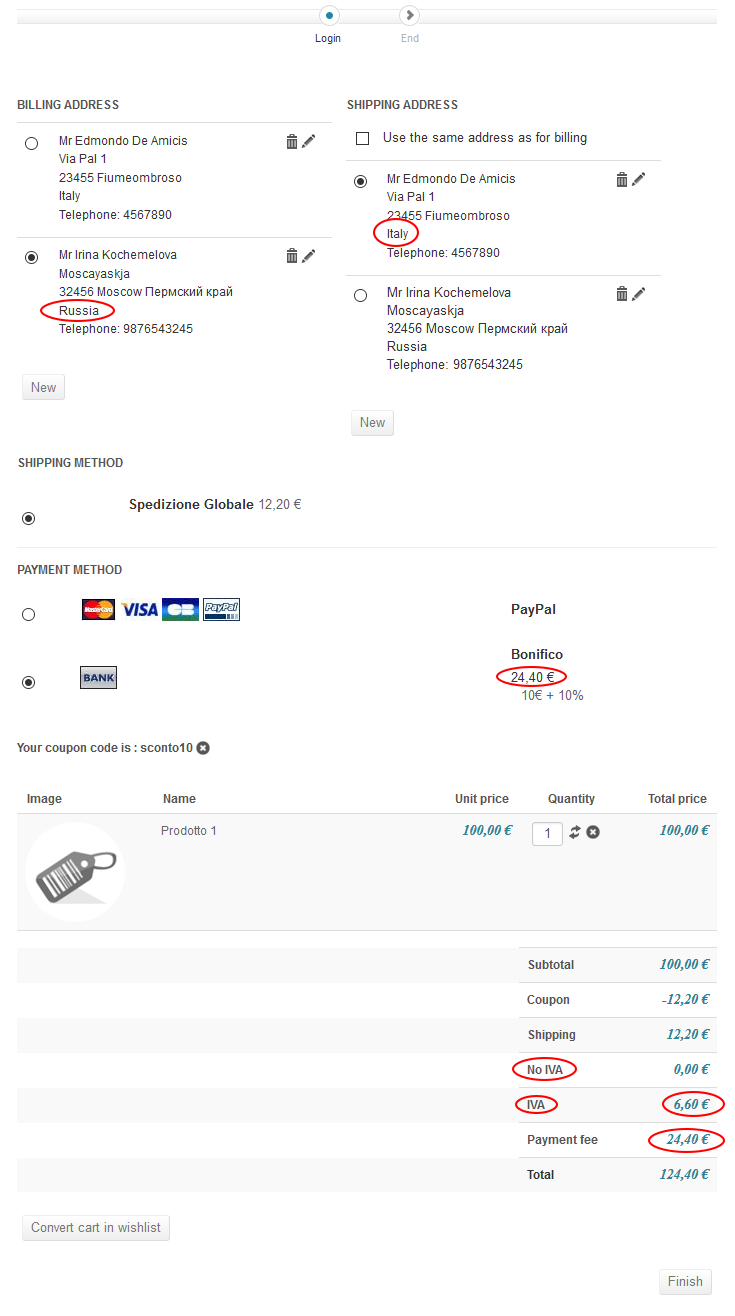This screenshot has width=735, height=1316.
Task: Remove Prodotto 1 from cart
Action: coord(593,832)
